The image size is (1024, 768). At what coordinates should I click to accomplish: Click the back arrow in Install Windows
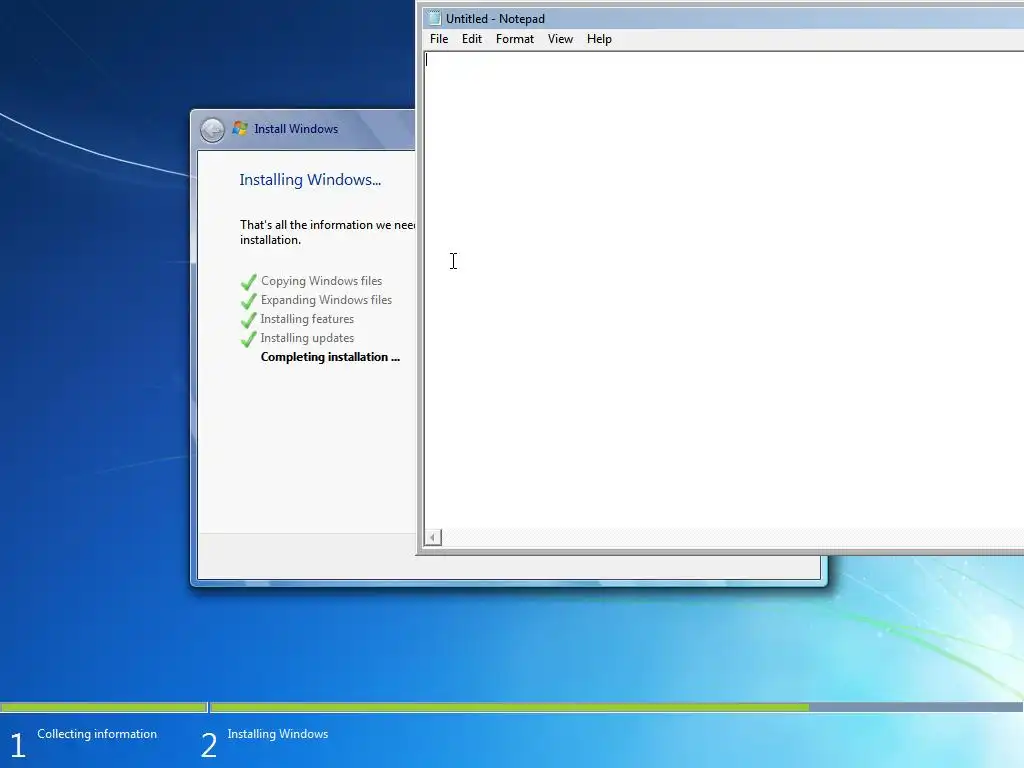pos(212,130)
